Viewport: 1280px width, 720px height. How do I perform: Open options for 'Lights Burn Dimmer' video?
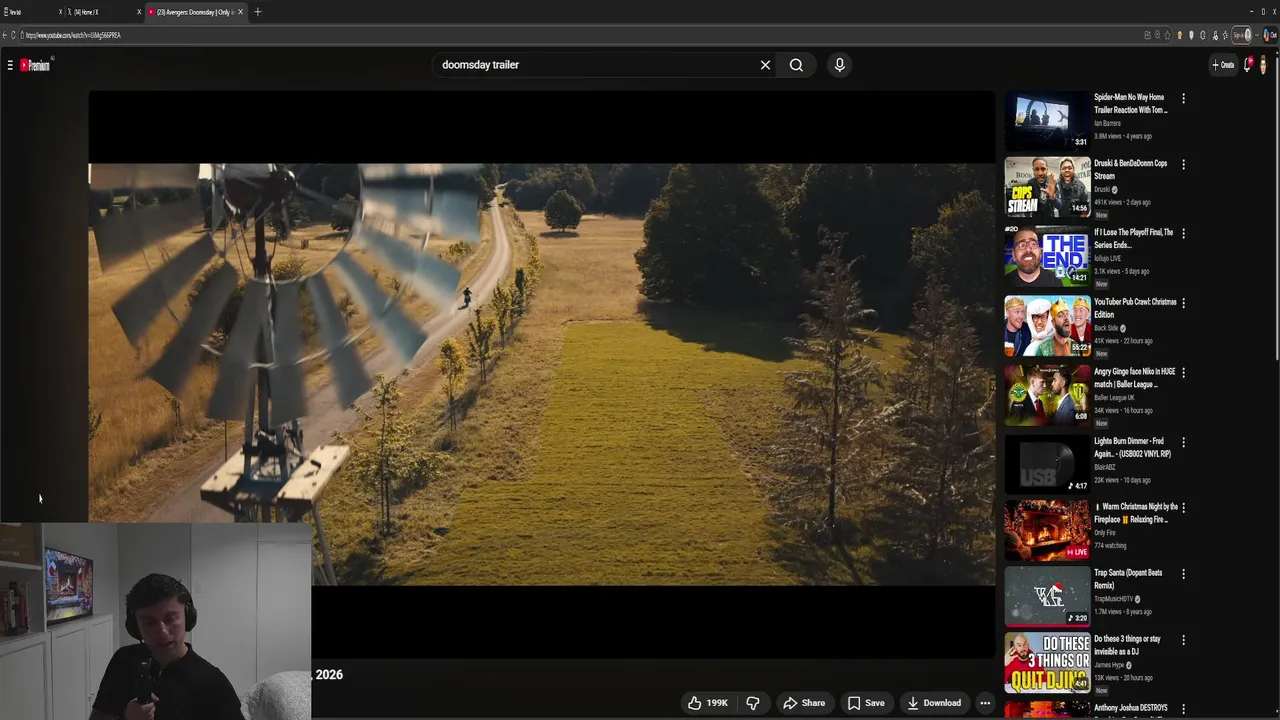1183,442
